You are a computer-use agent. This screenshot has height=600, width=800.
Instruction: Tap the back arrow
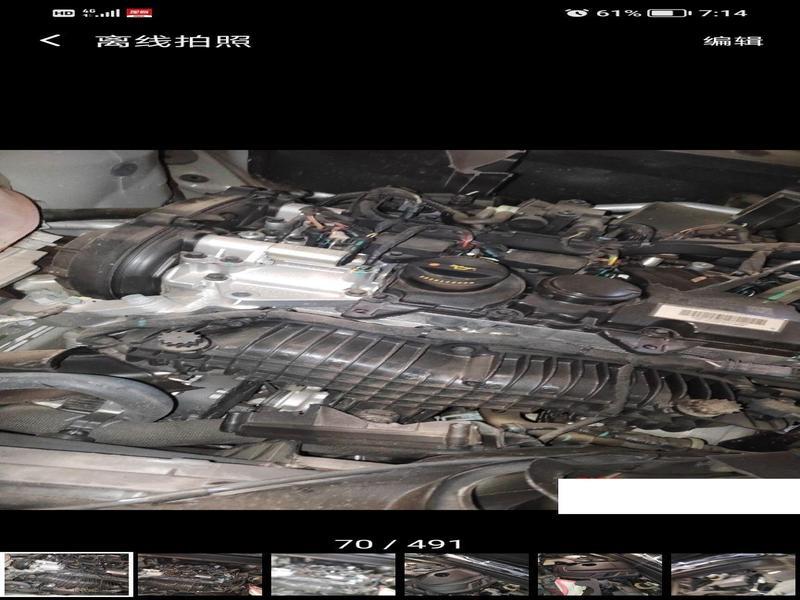point(50,41)
